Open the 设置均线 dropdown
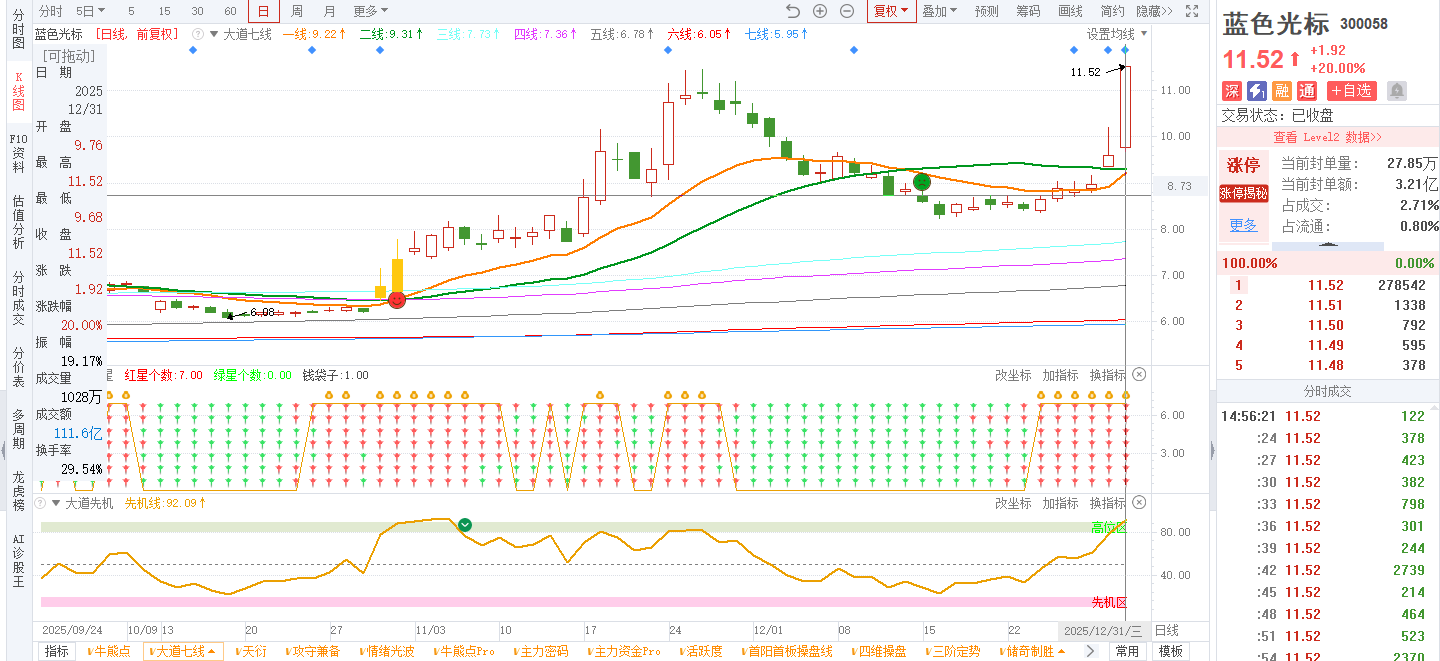 coord(1117,34)
